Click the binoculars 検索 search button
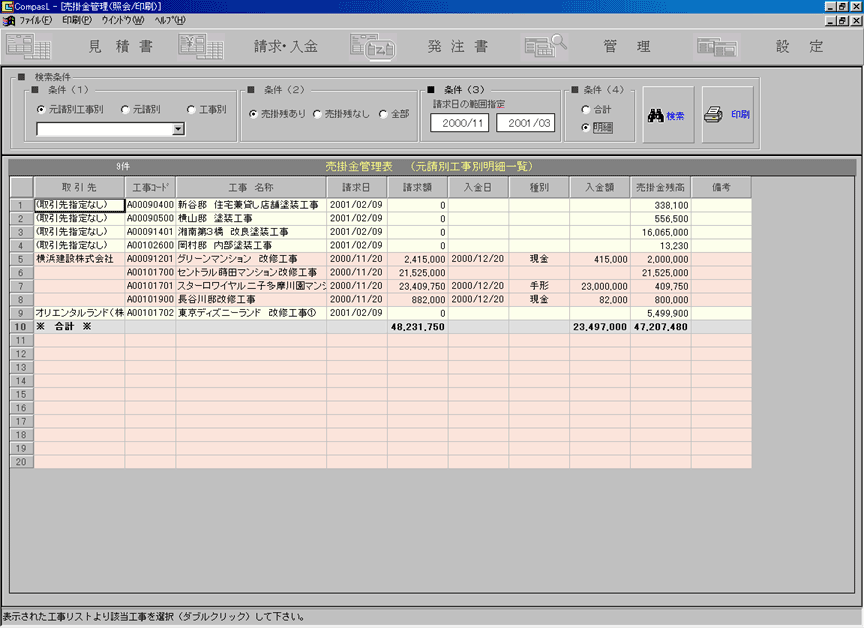864x628 pixels. pos(668,115)
